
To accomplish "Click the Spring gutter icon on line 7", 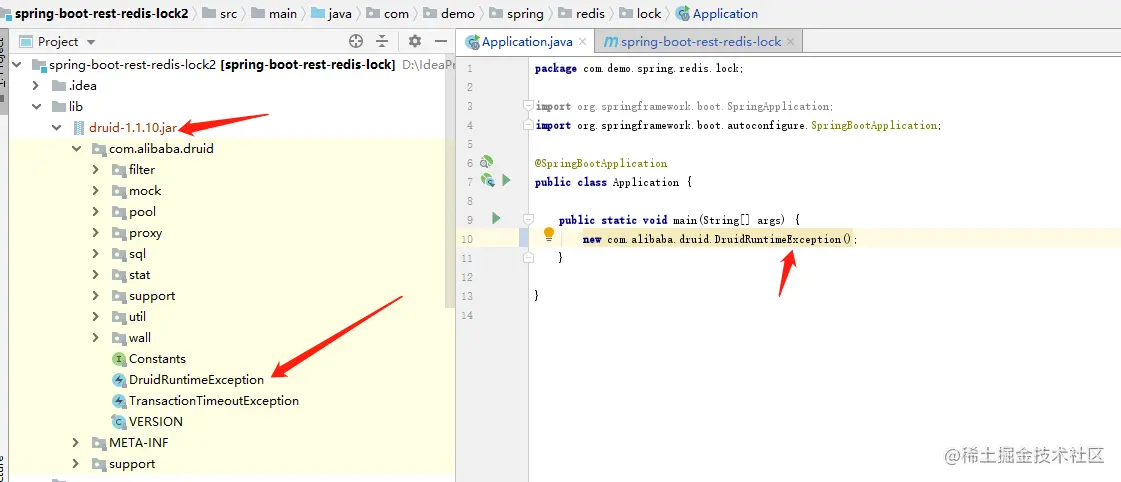I will pos(488,180).
